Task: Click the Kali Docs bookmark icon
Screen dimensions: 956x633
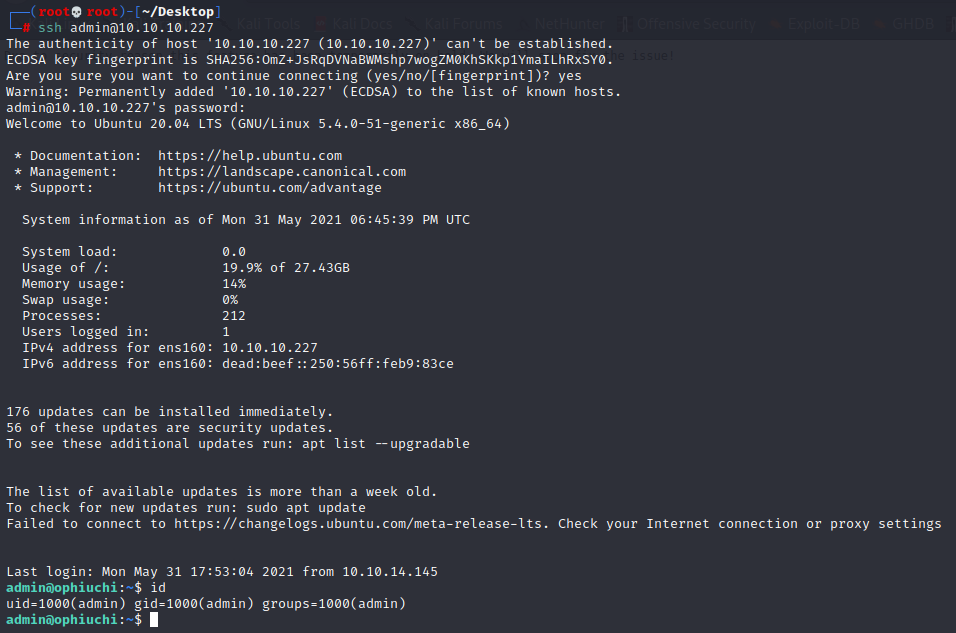Action: coord(321,24)
